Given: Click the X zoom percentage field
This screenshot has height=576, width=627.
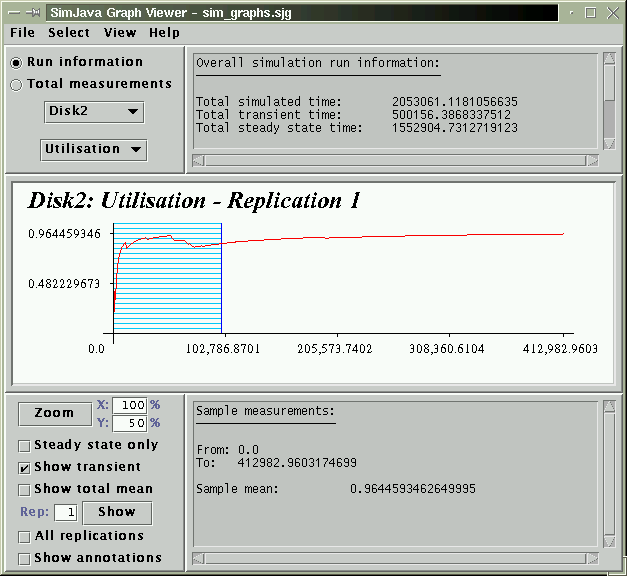Looking at the screenshot, I should point(131,405).
